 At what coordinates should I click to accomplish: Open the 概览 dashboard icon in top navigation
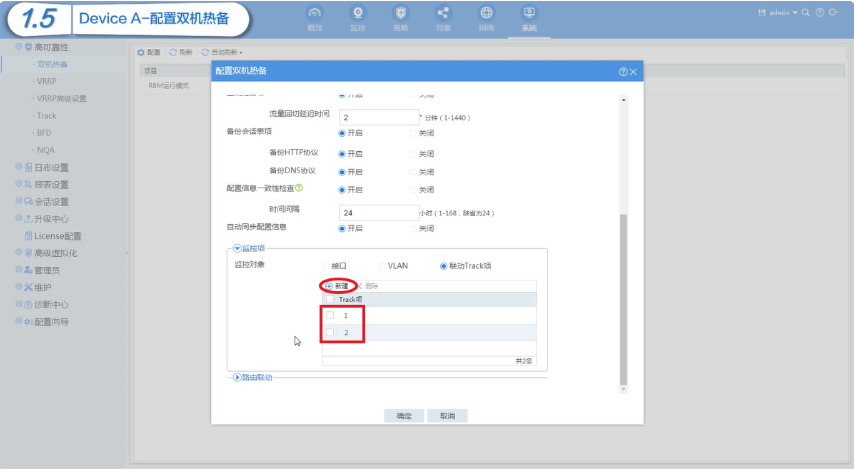pyautogui.click(x=315, y=13)
